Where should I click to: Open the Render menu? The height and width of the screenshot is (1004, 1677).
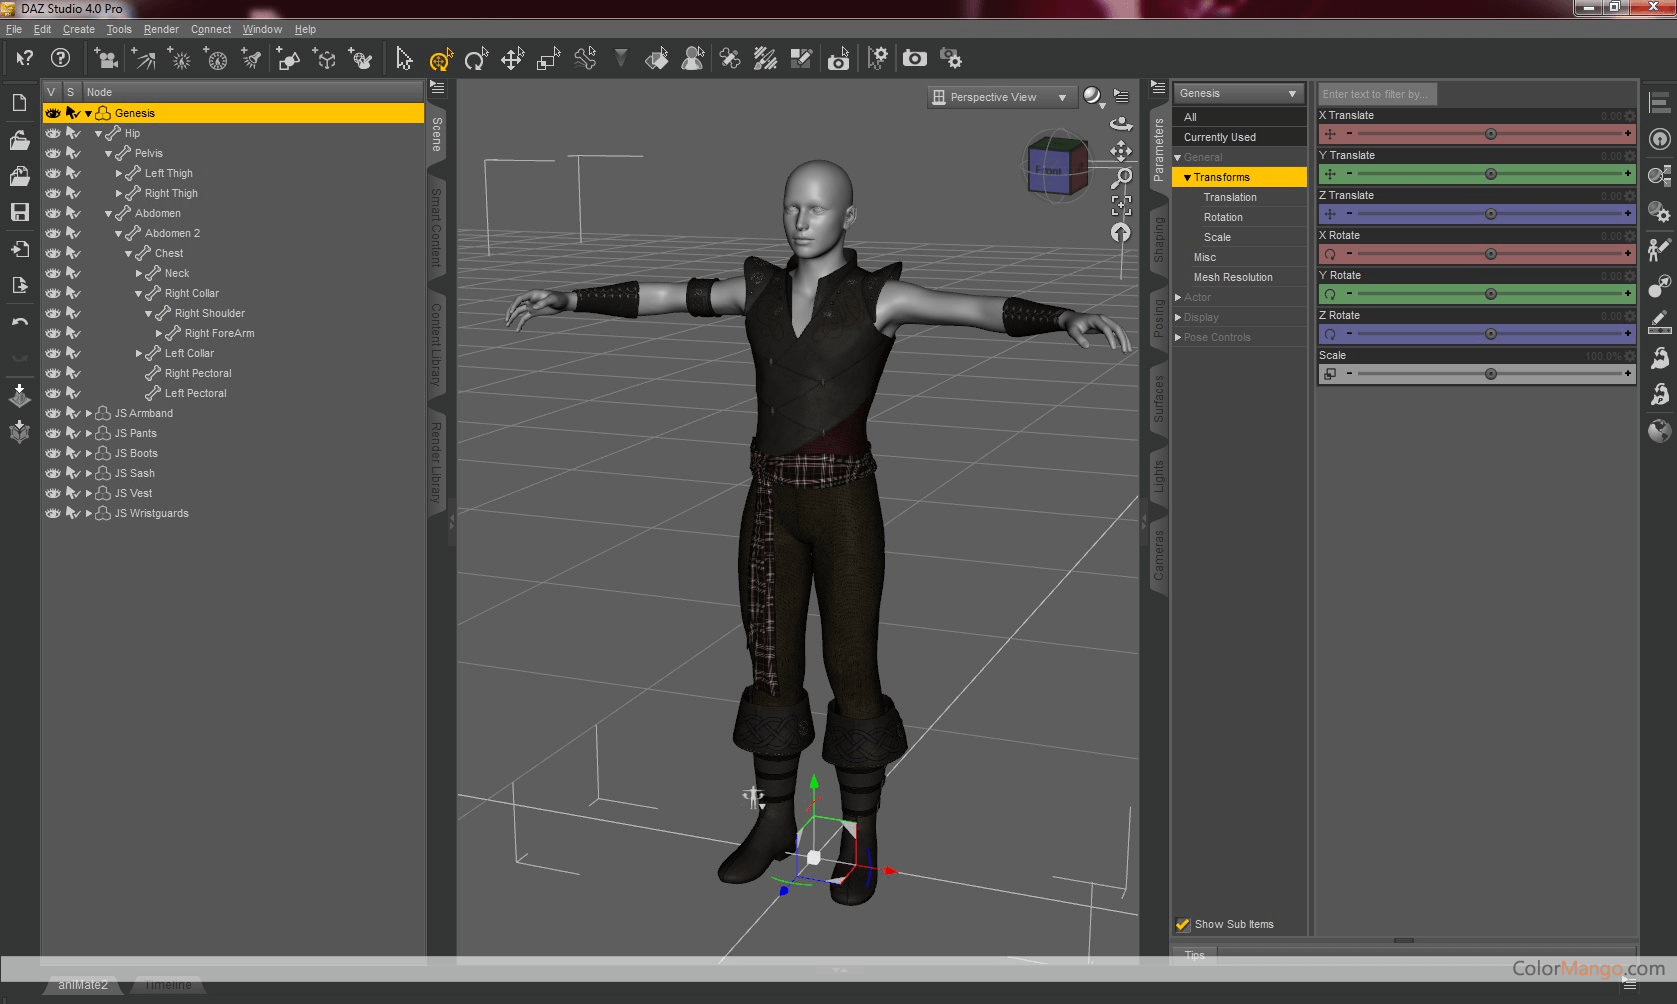pos(161,29)
